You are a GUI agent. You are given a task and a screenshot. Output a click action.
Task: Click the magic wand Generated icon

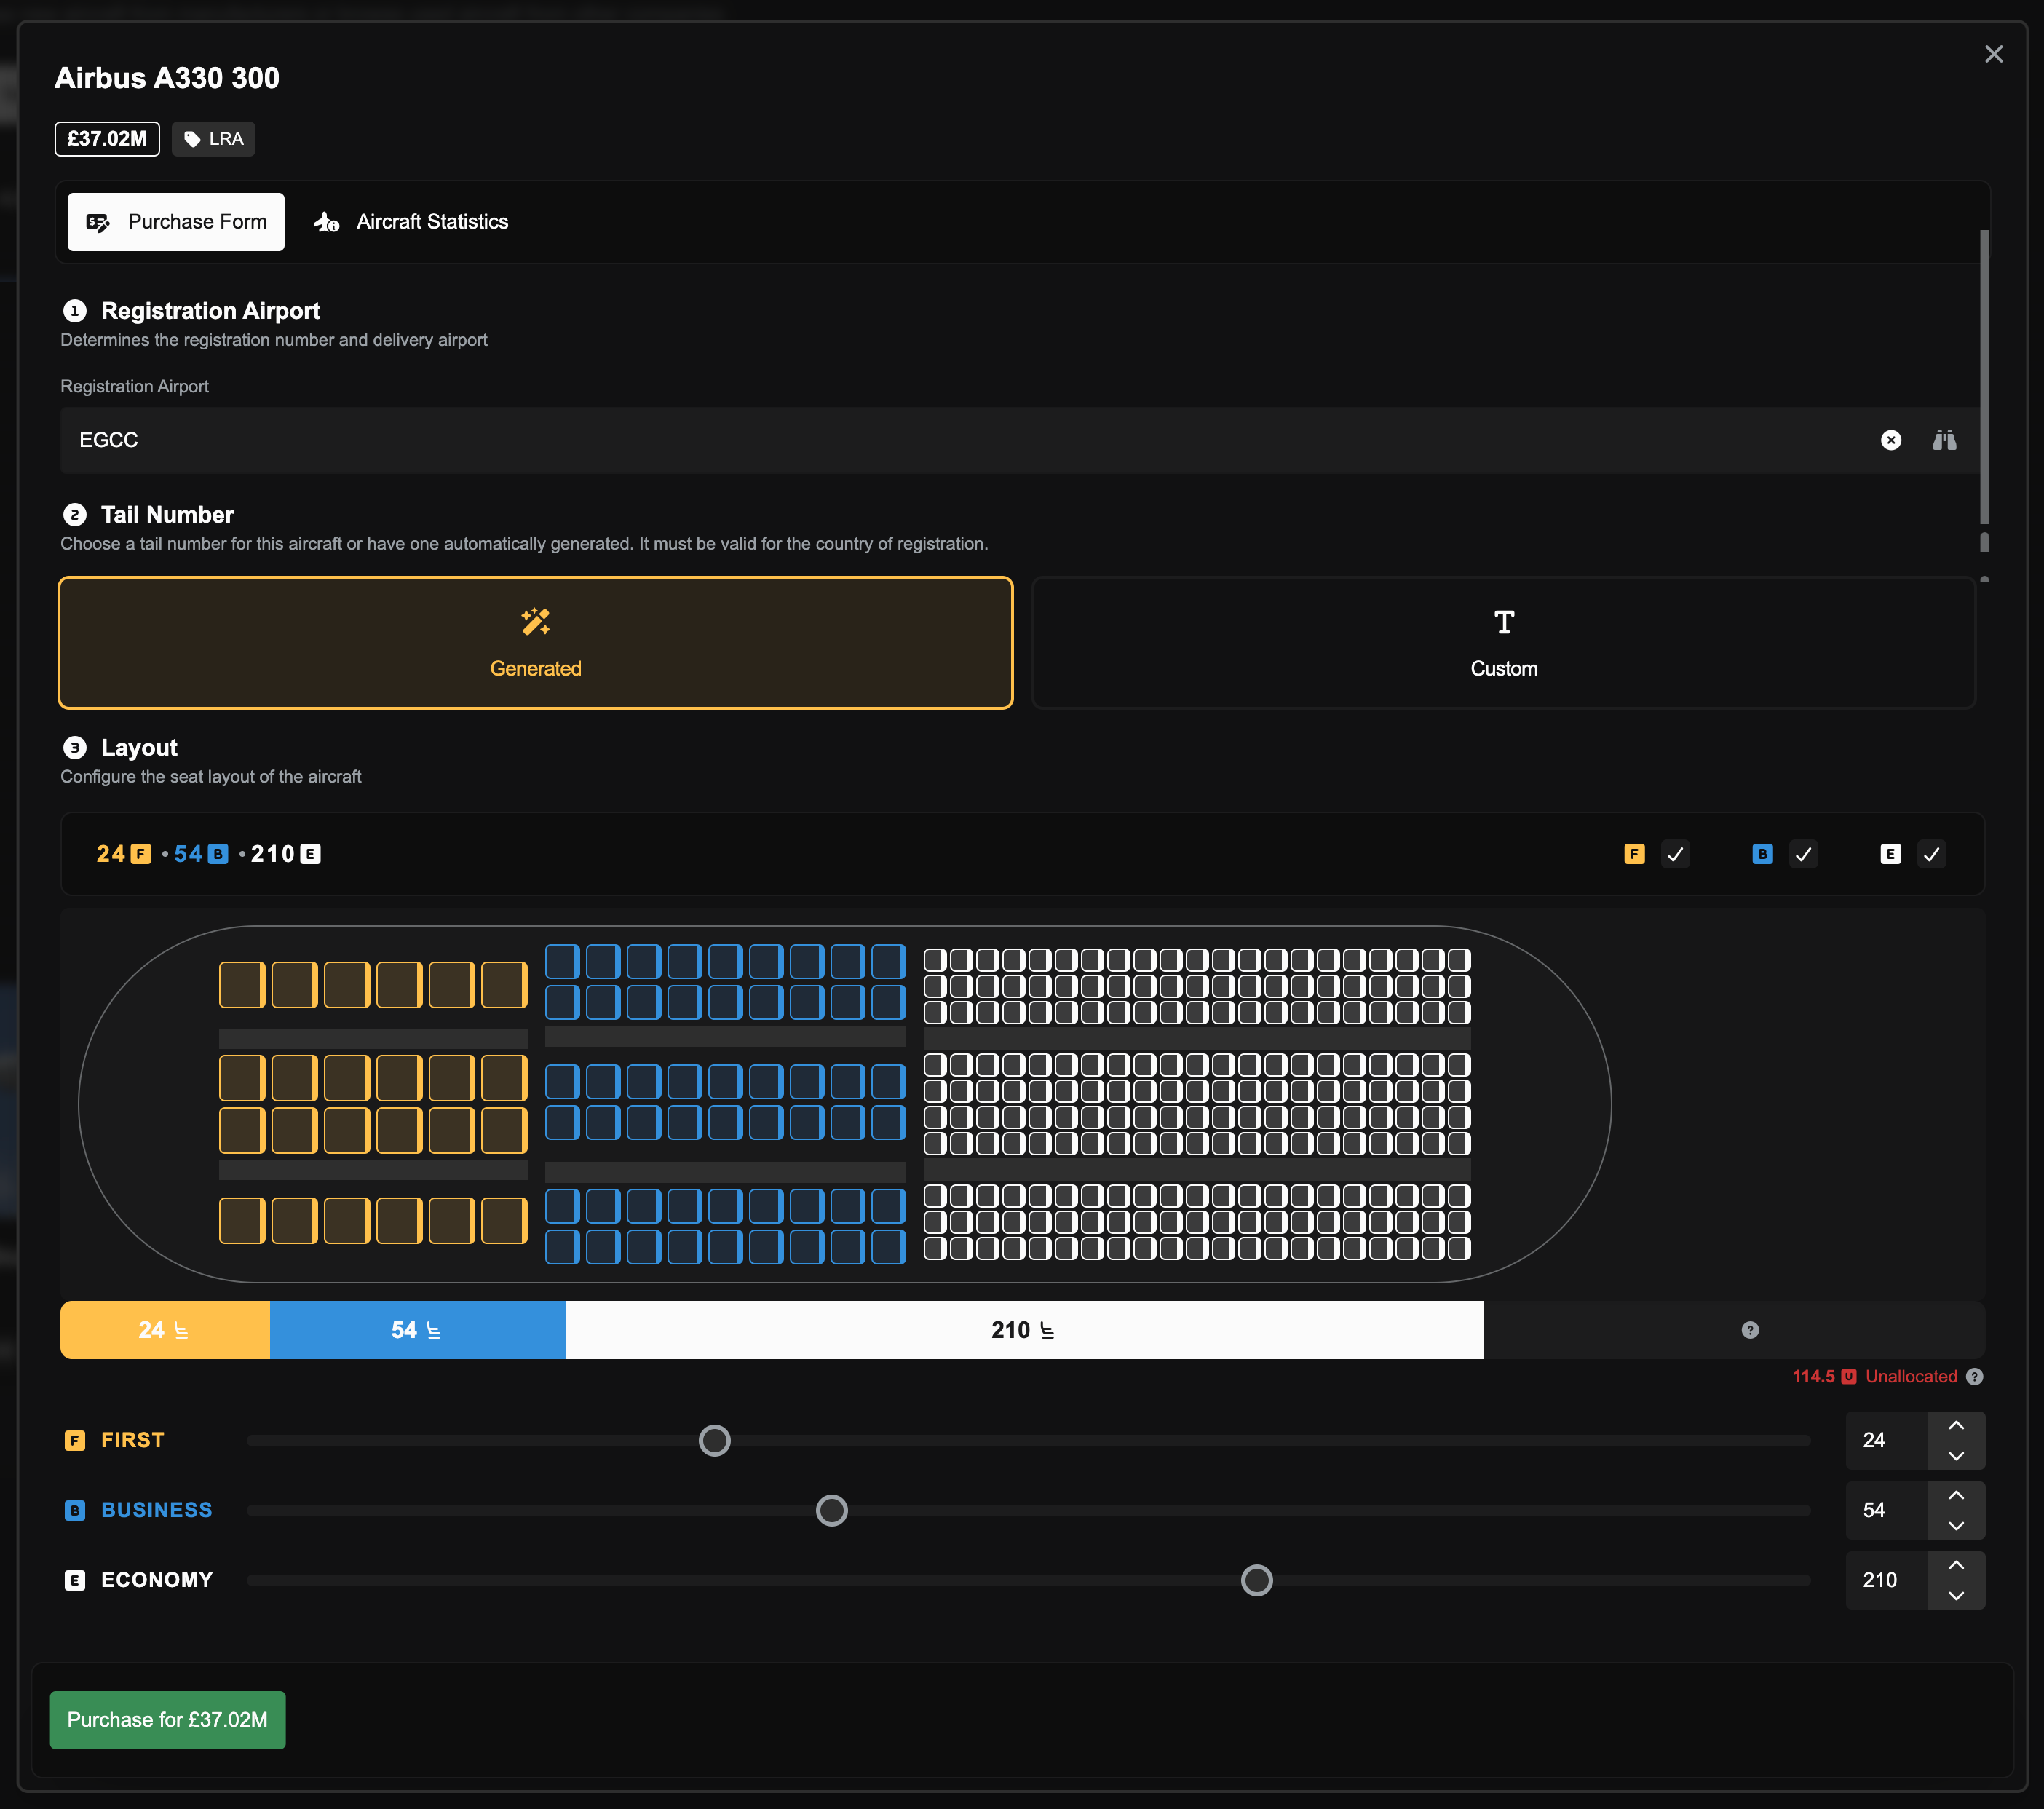click(x=535, y=622)
